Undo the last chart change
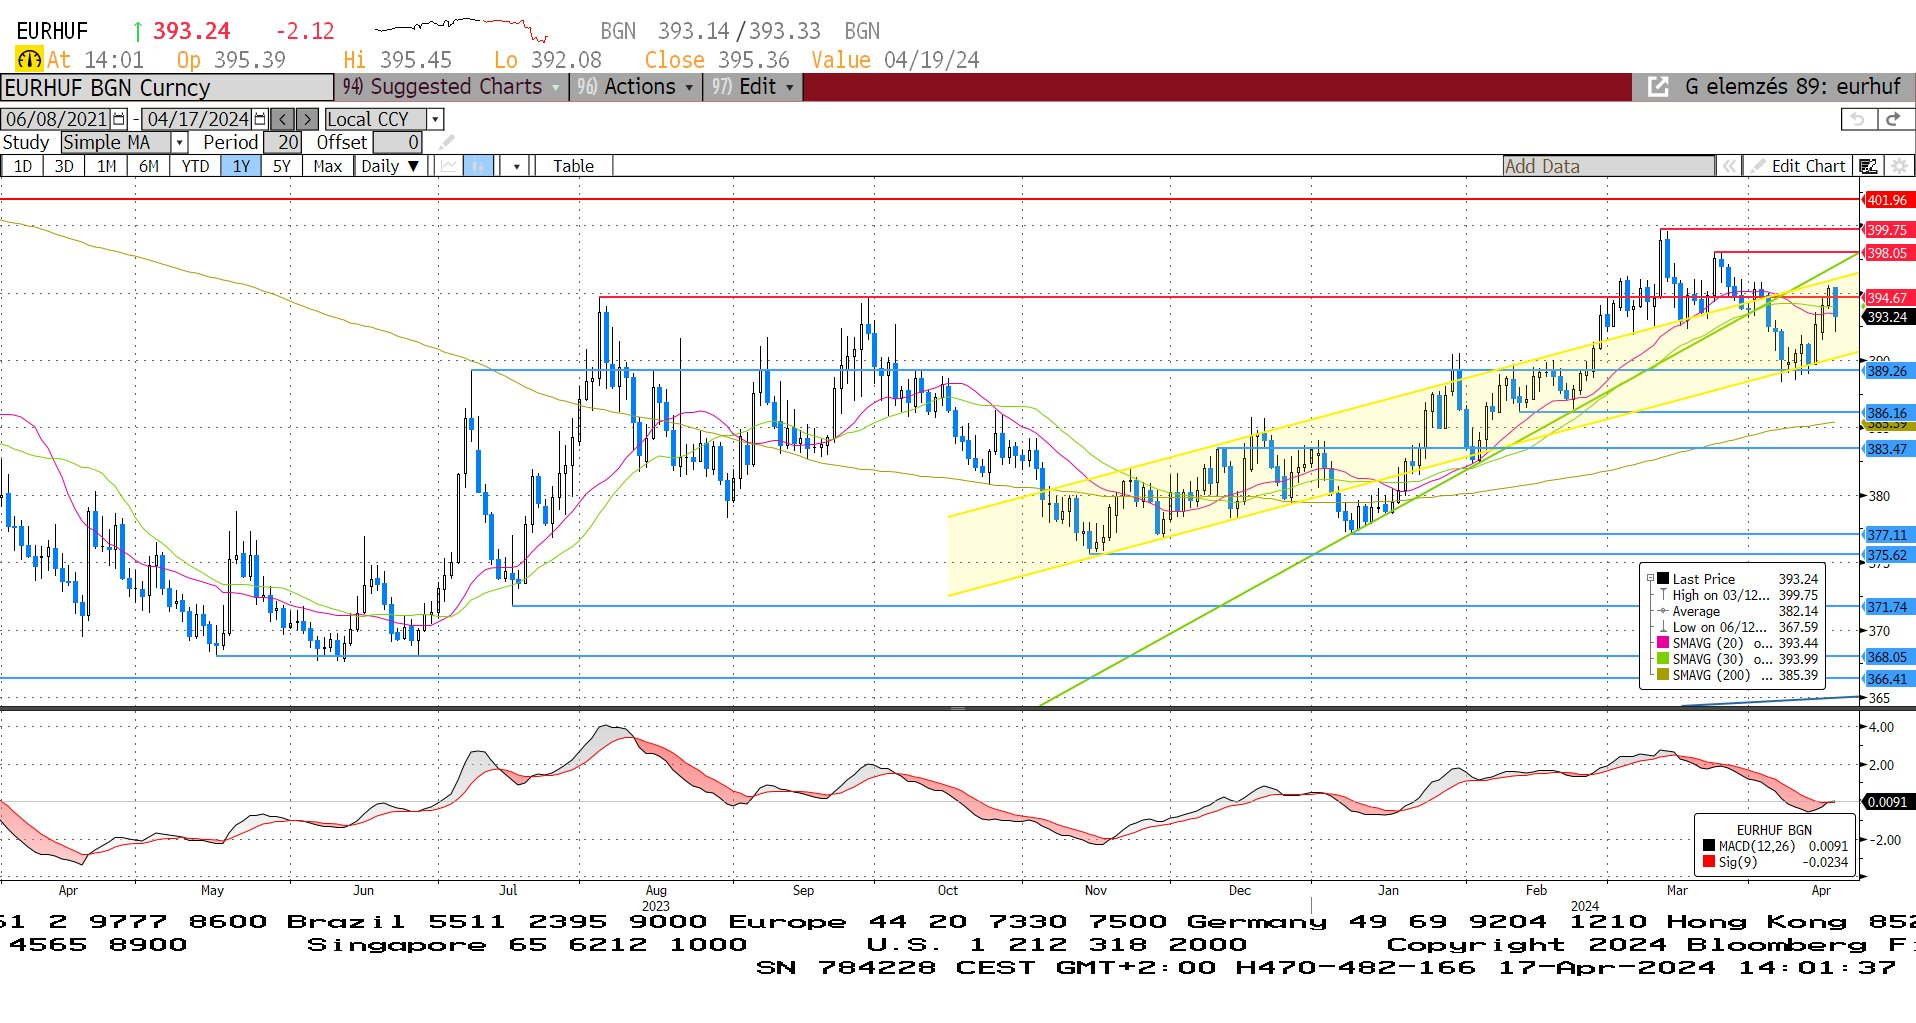 tap(1858, 119)
